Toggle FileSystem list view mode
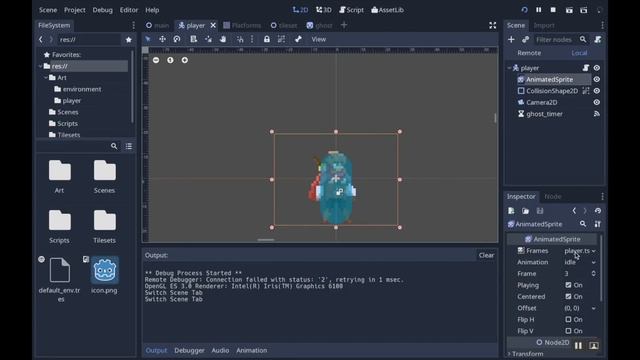The image size is (640, 360). (x=129, y=146)
